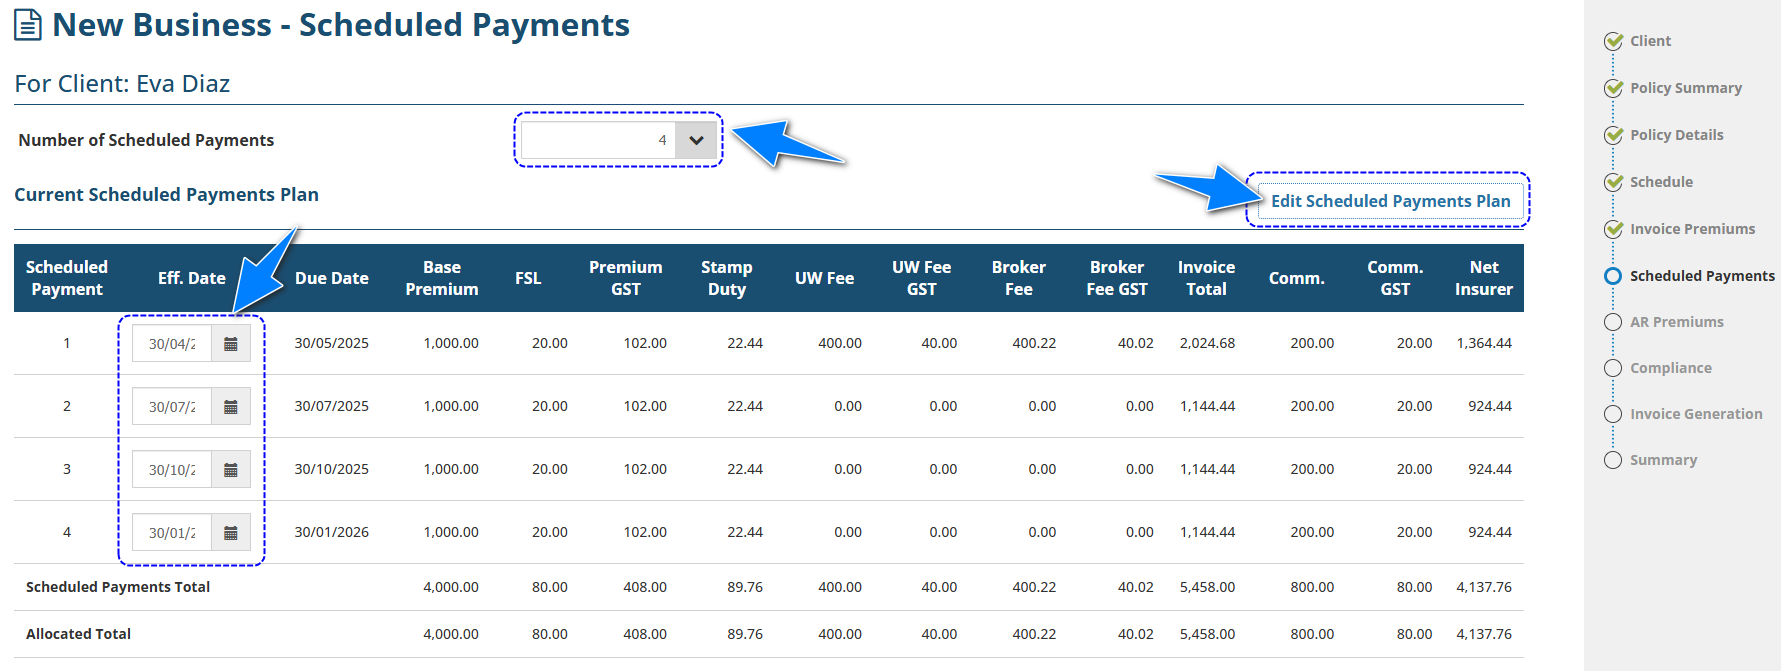This screenshot has height=671, width=1781.
Task: Open Invoice Generation step
Action: 1696,414
